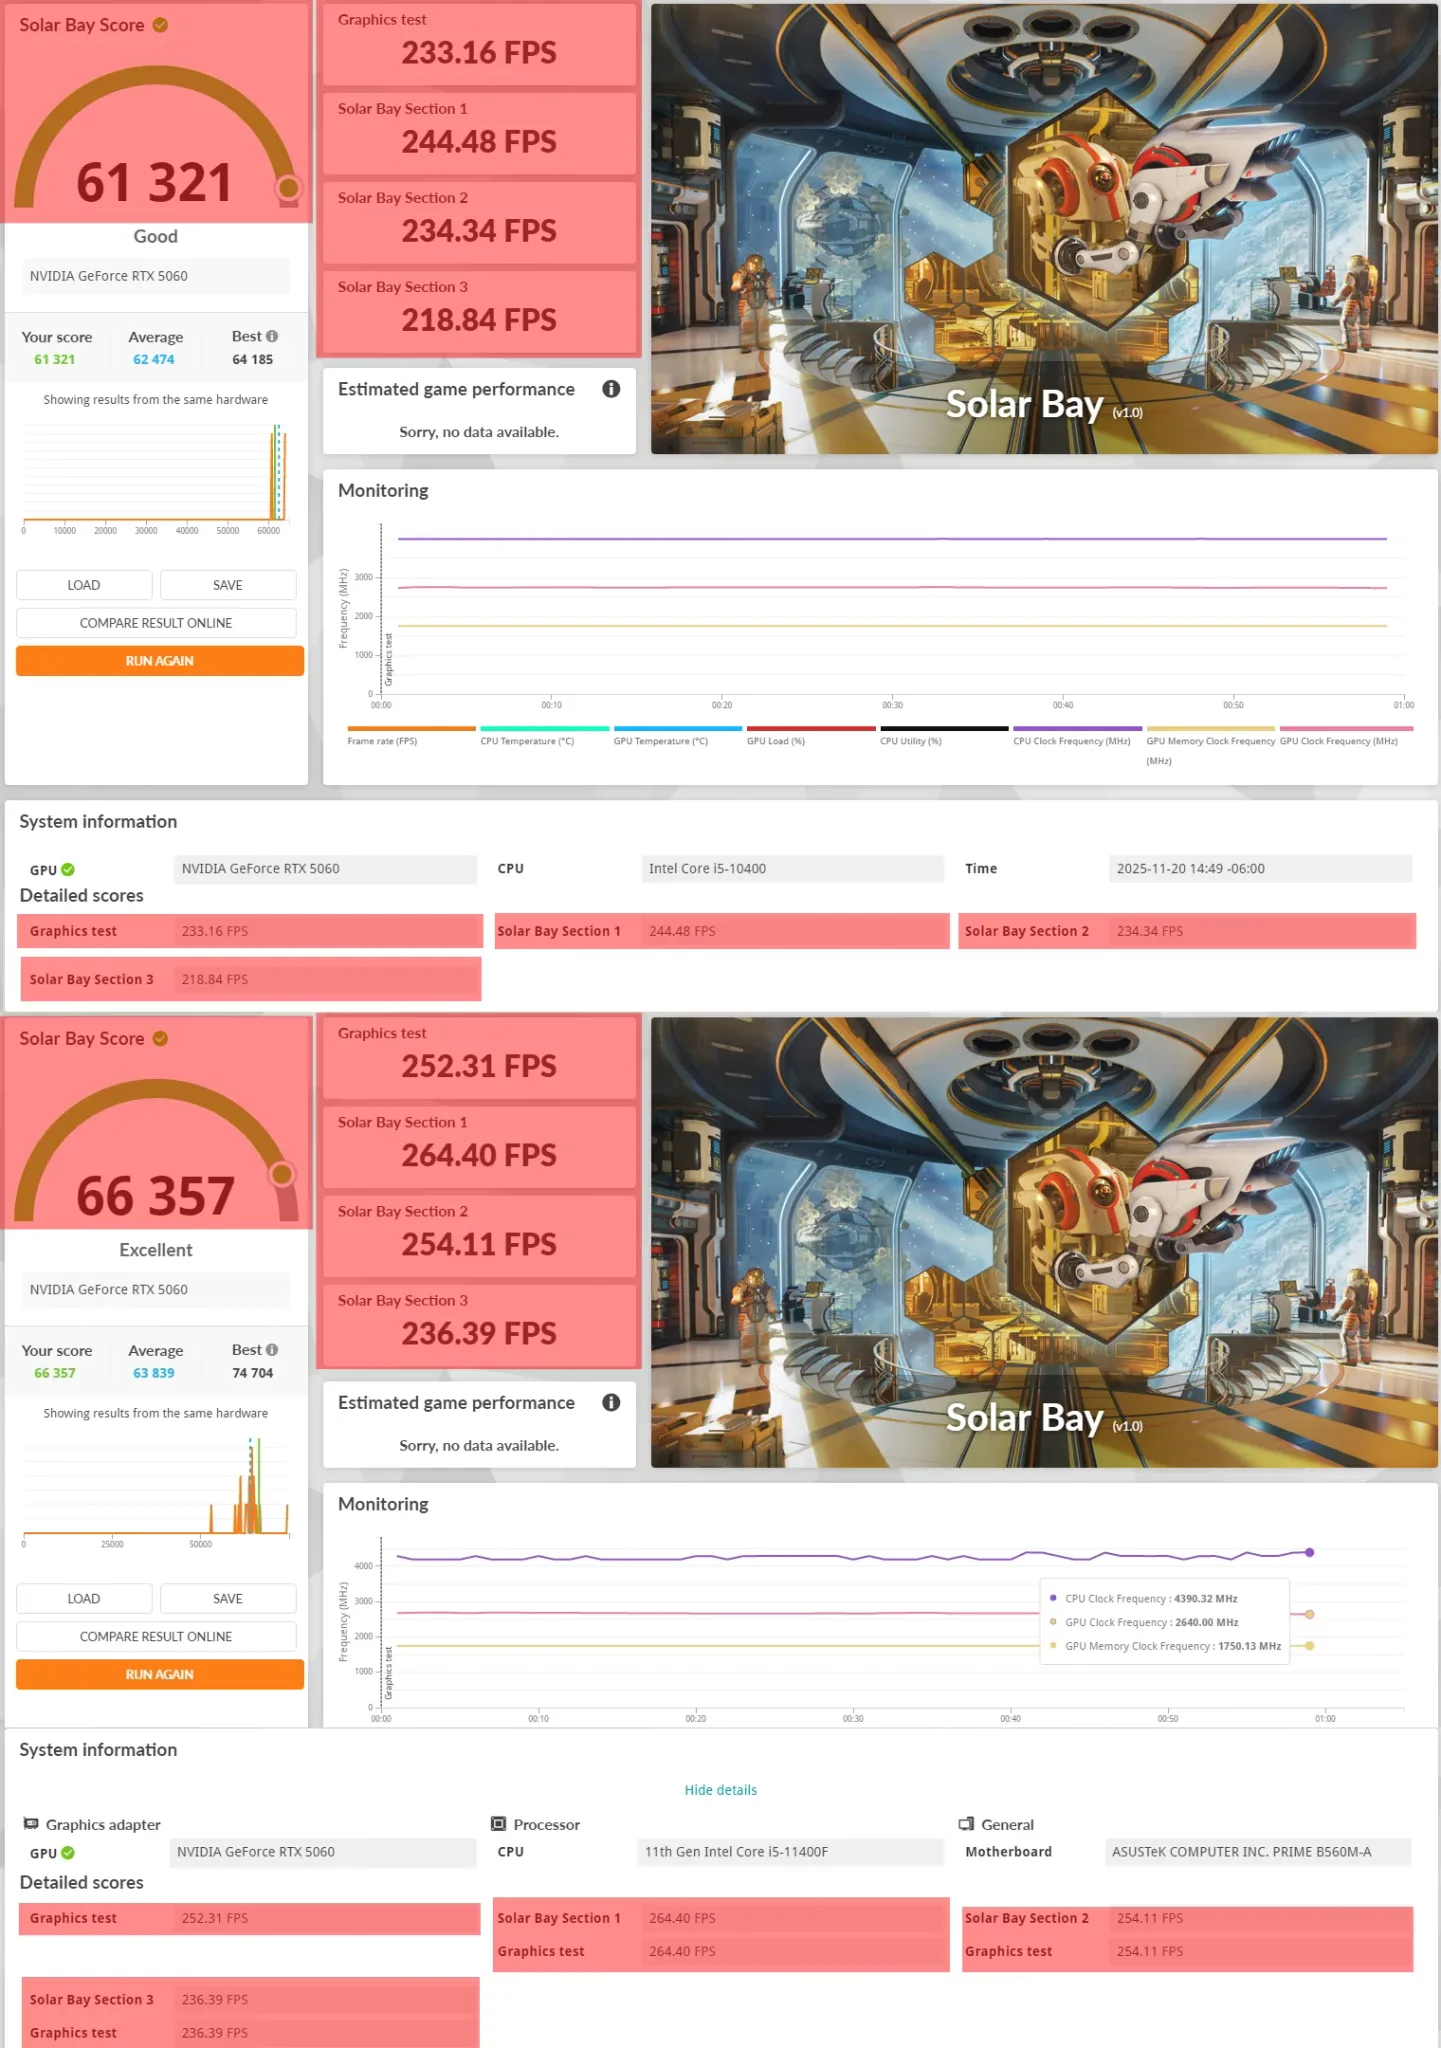Click the 252.31 FPS Graphics test tile
This screenshot has width=1441, height=2048.
[479, 1058]
